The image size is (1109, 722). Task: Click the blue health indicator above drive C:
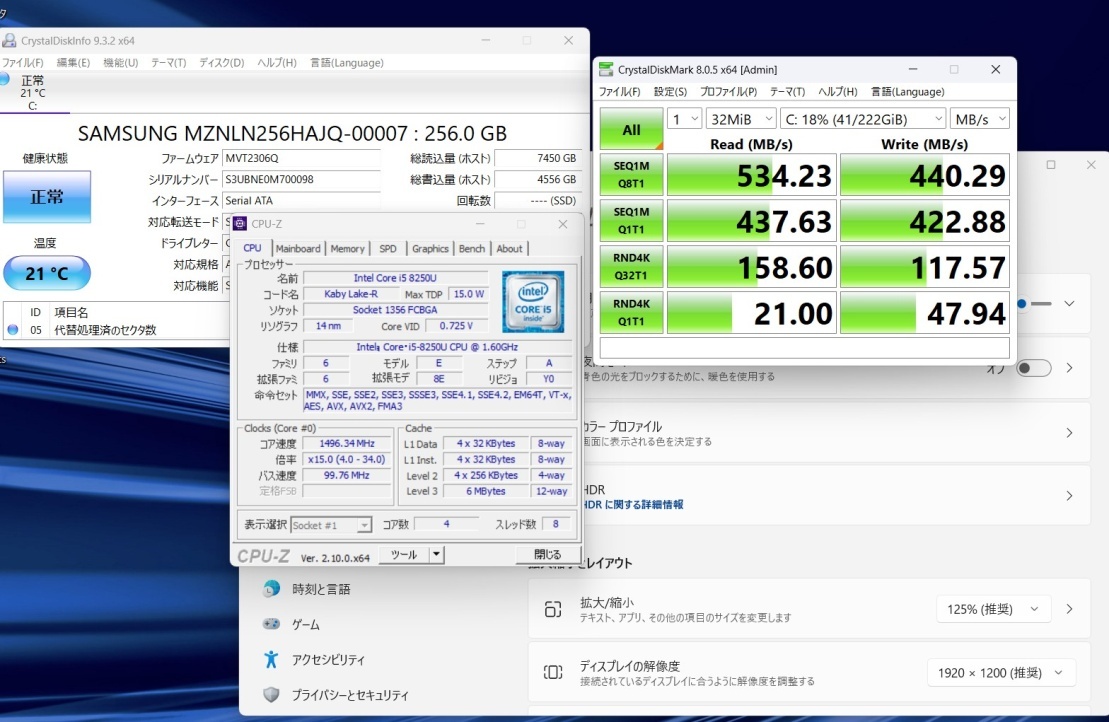[x=4, y=79]
